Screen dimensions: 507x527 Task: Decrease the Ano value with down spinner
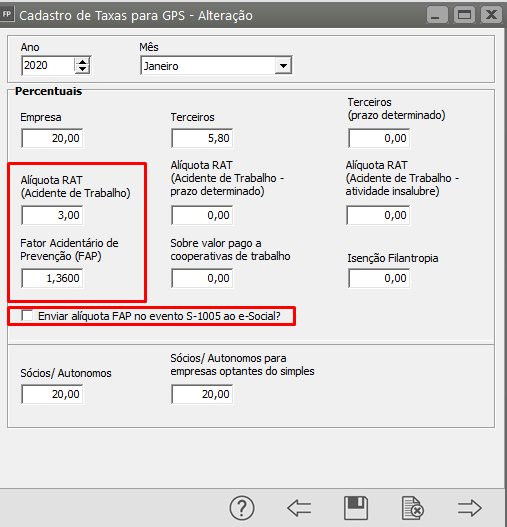(82, 69)
